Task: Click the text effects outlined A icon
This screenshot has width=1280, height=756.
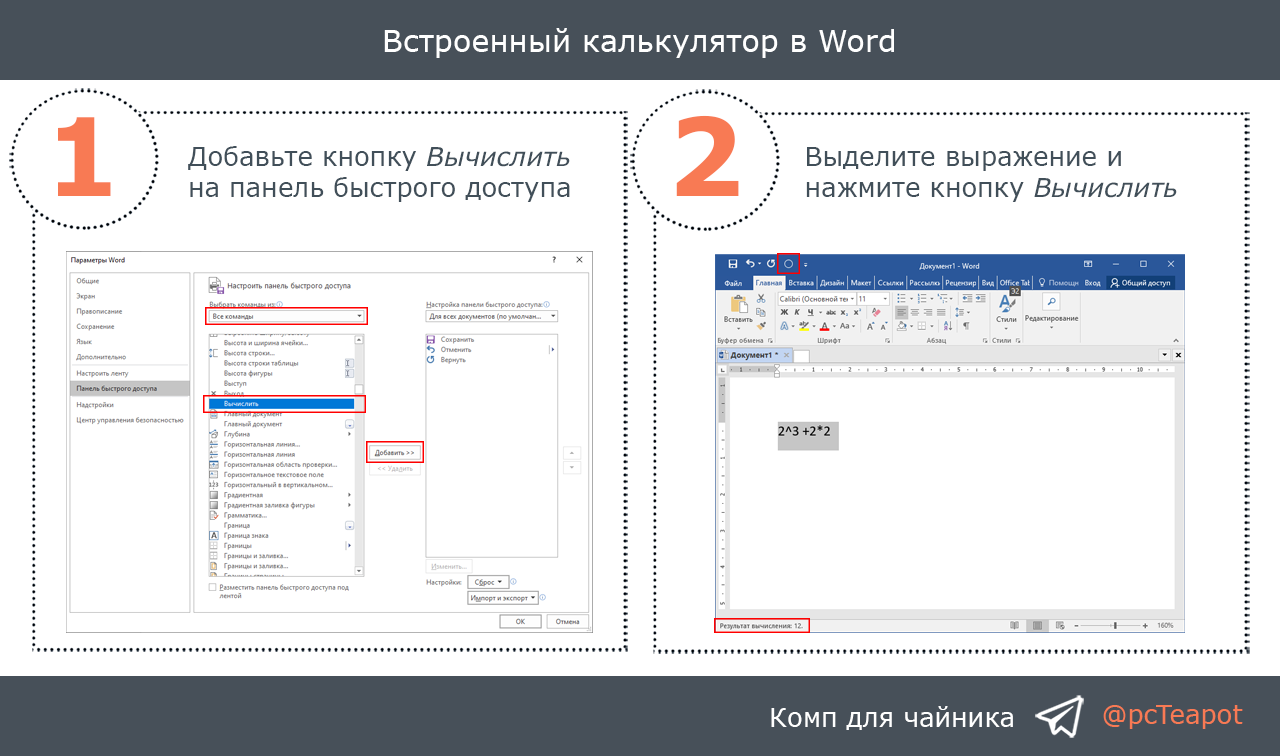Action: [x=784, y=326]
